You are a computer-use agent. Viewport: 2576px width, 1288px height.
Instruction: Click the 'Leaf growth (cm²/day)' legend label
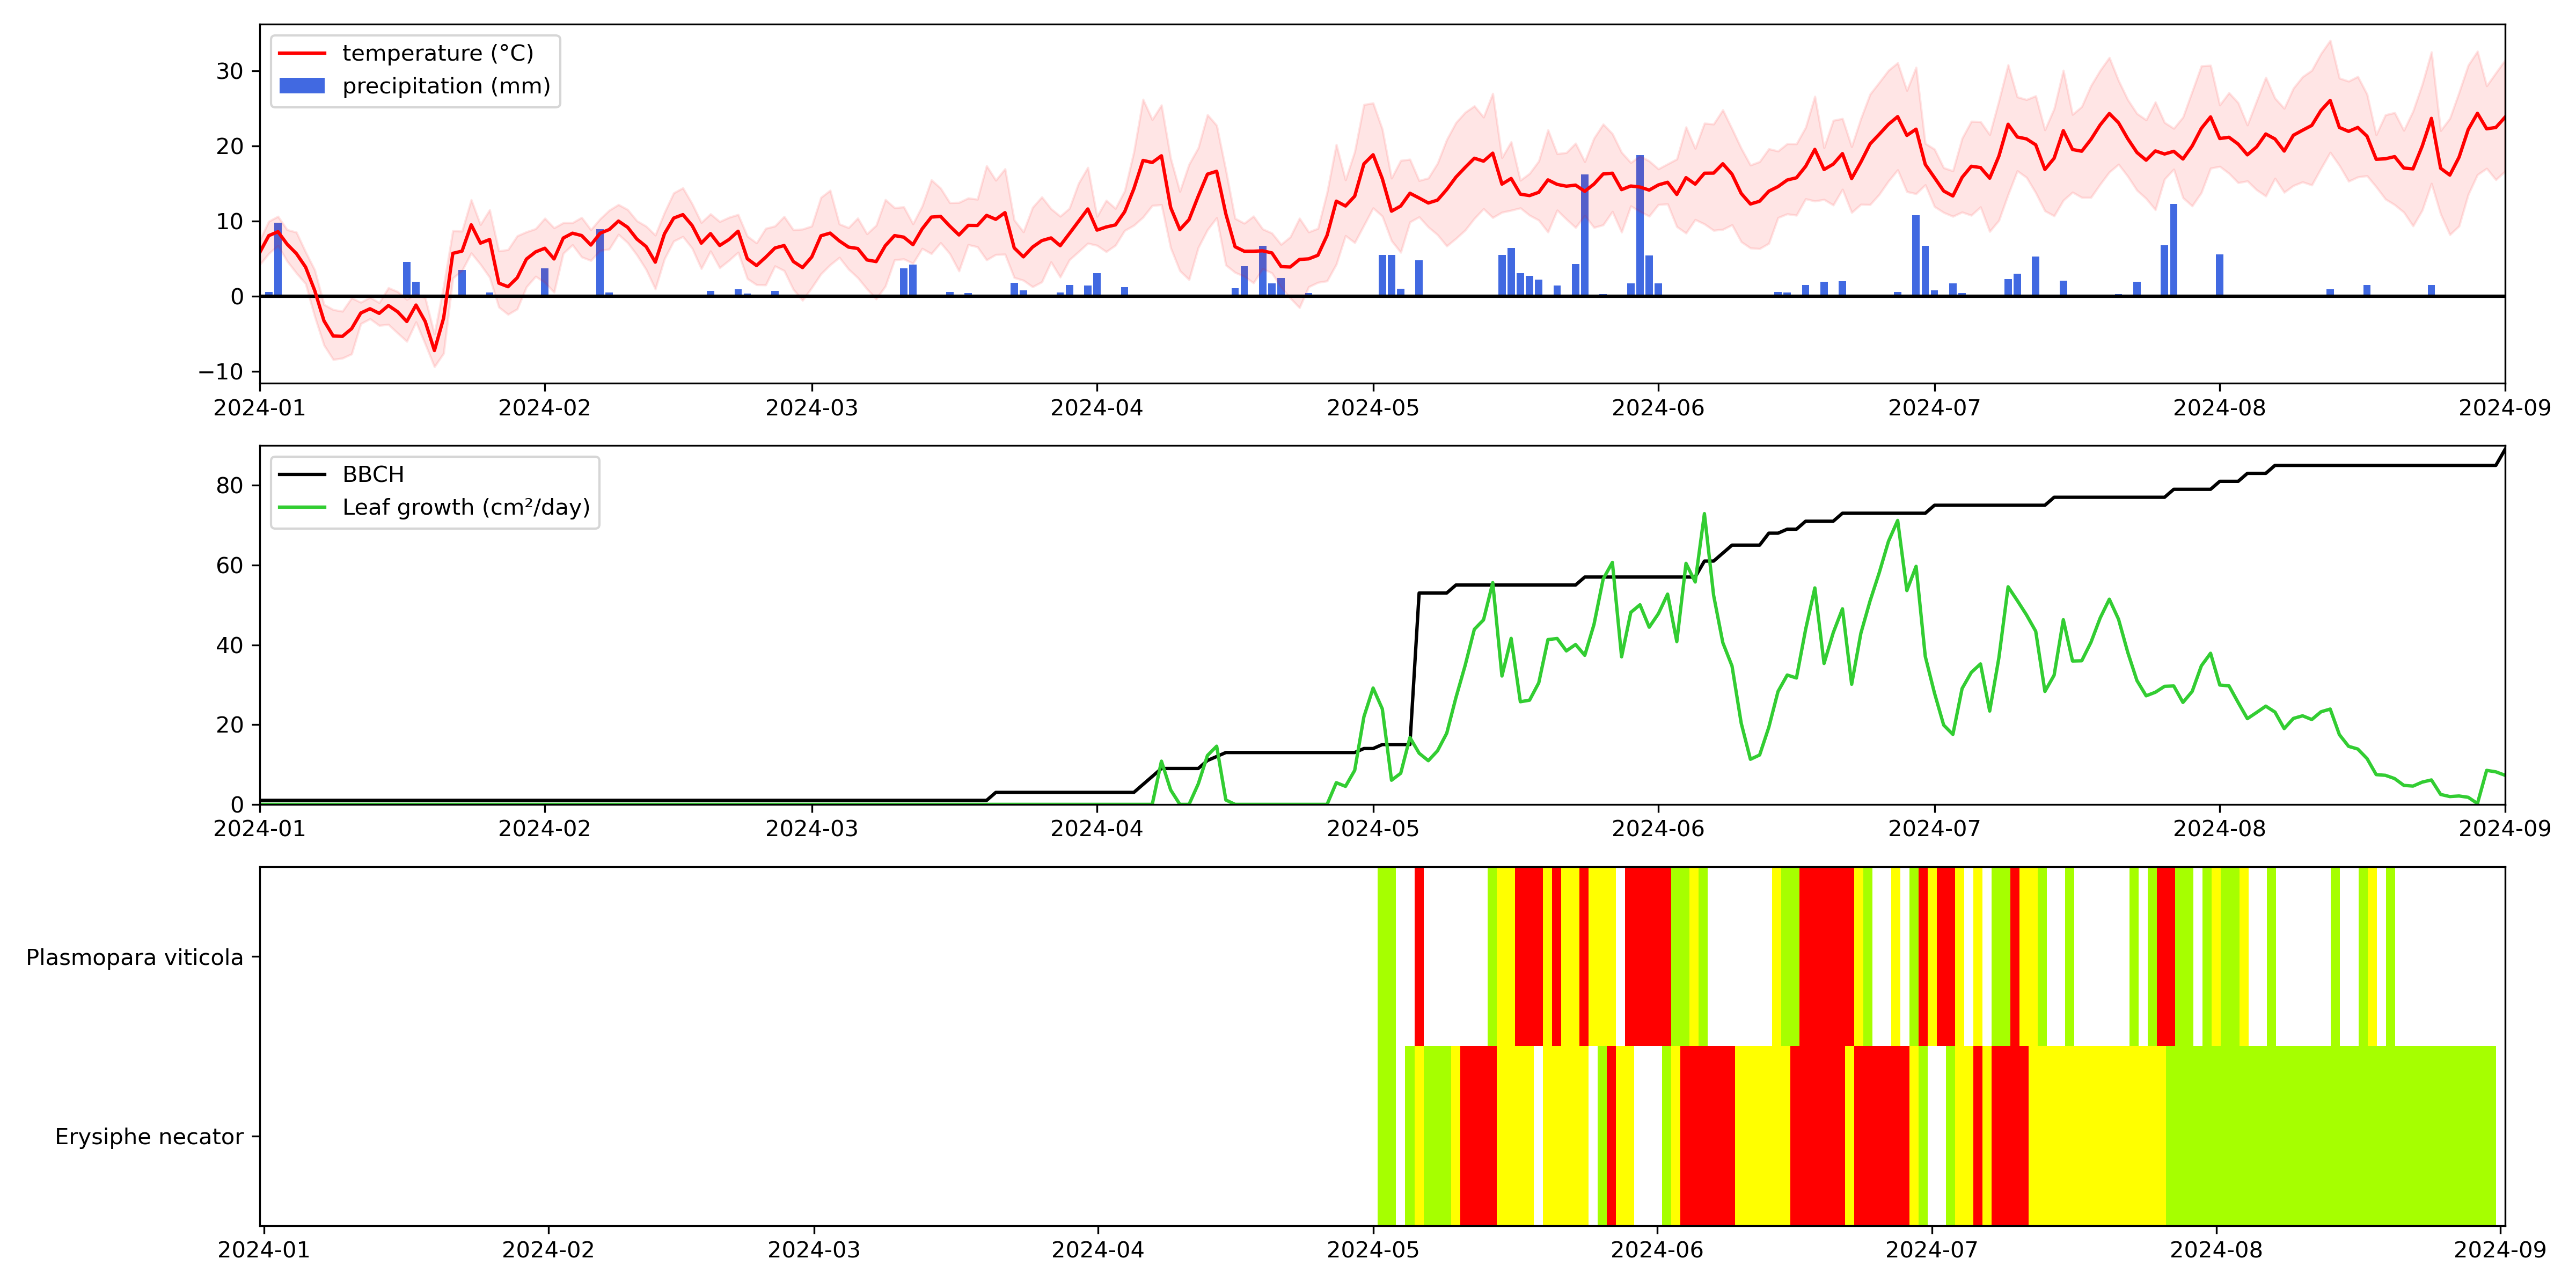tap(466, 507)
